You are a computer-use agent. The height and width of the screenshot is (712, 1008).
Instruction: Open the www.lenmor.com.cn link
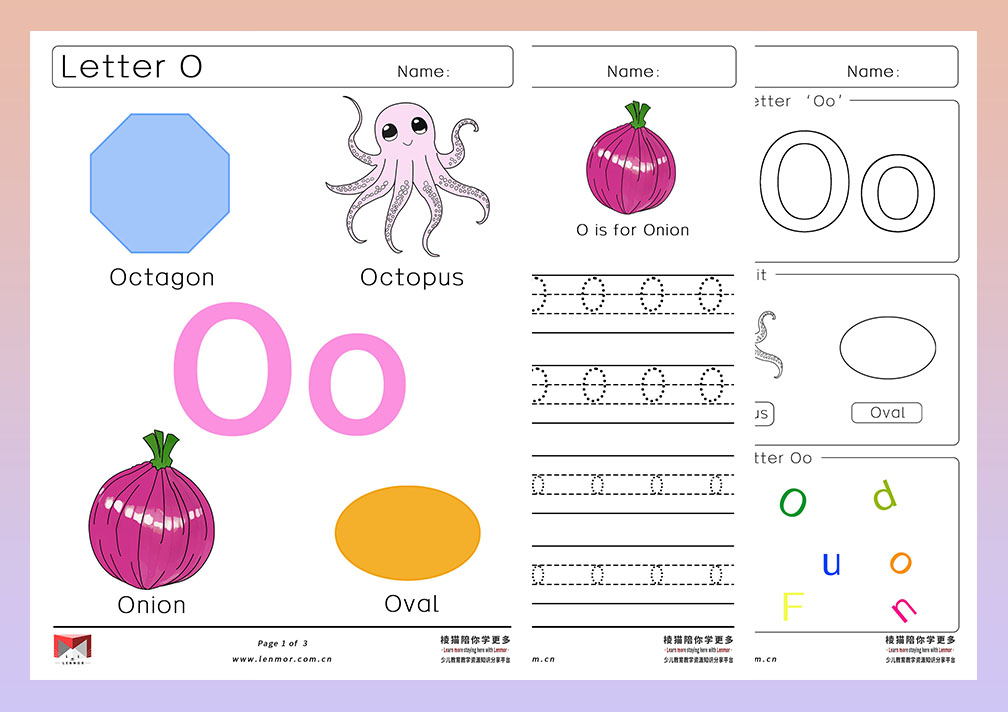(x=282, y=659)
